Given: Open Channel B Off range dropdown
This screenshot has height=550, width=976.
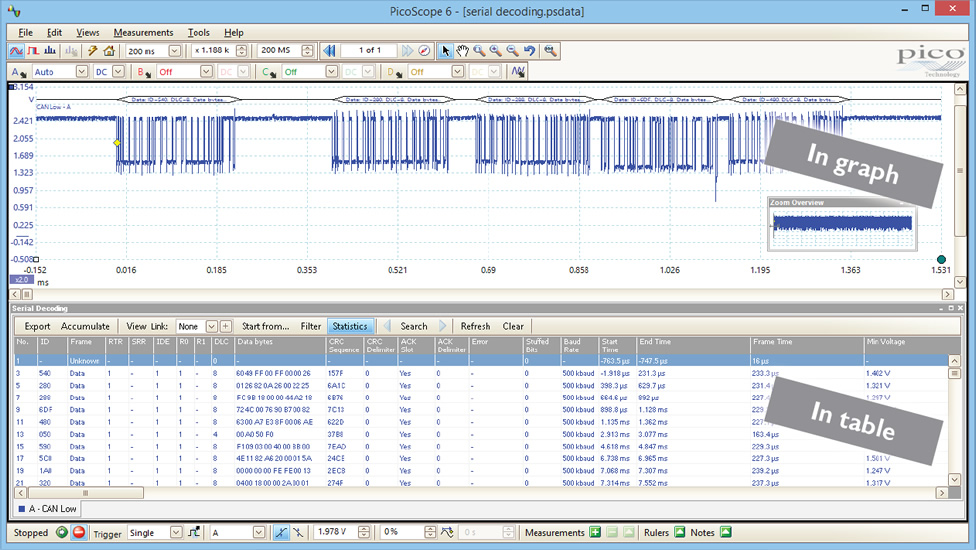Looking at the screenshot, I should pos(206,72).
